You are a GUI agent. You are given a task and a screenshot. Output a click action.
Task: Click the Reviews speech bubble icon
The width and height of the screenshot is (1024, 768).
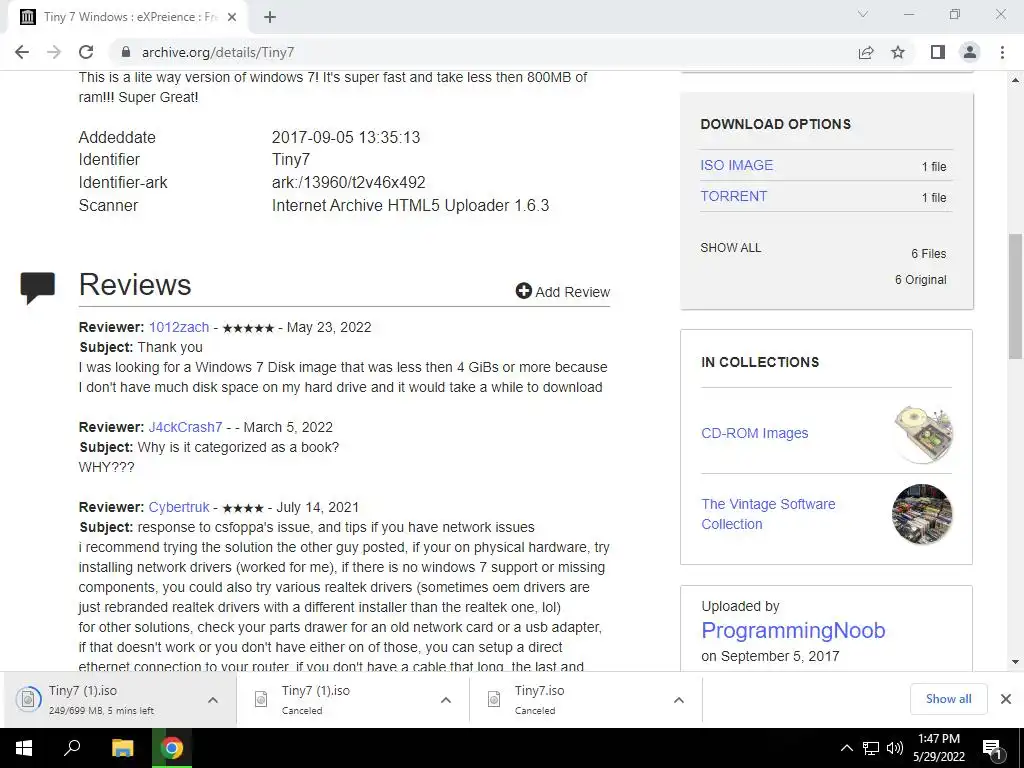click(37, 288)
